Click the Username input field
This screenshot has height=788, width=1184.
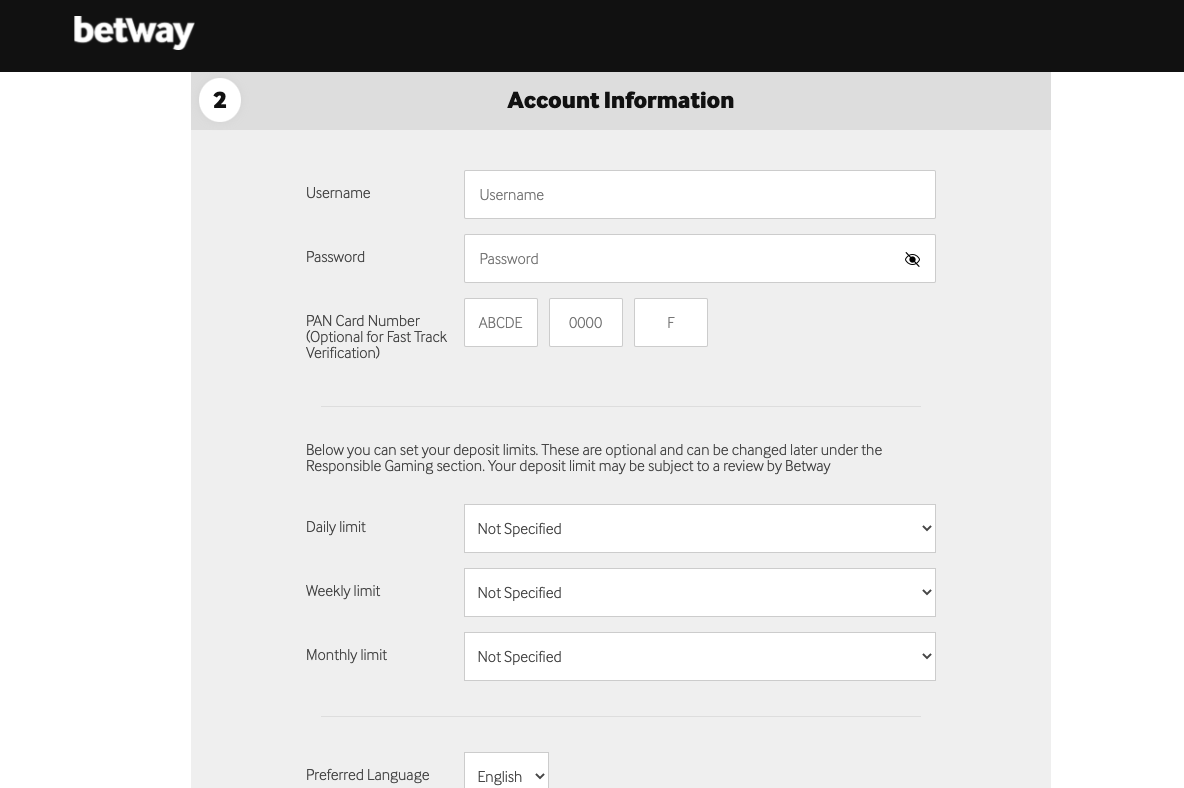(x=699, y=194)
